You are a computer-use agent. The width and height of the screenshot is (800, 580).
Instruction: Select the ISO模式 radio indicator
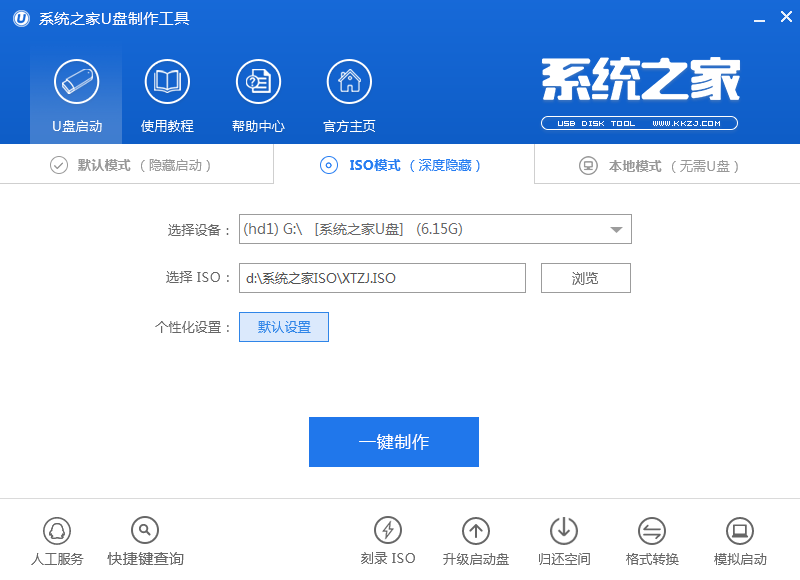point(330,165)
